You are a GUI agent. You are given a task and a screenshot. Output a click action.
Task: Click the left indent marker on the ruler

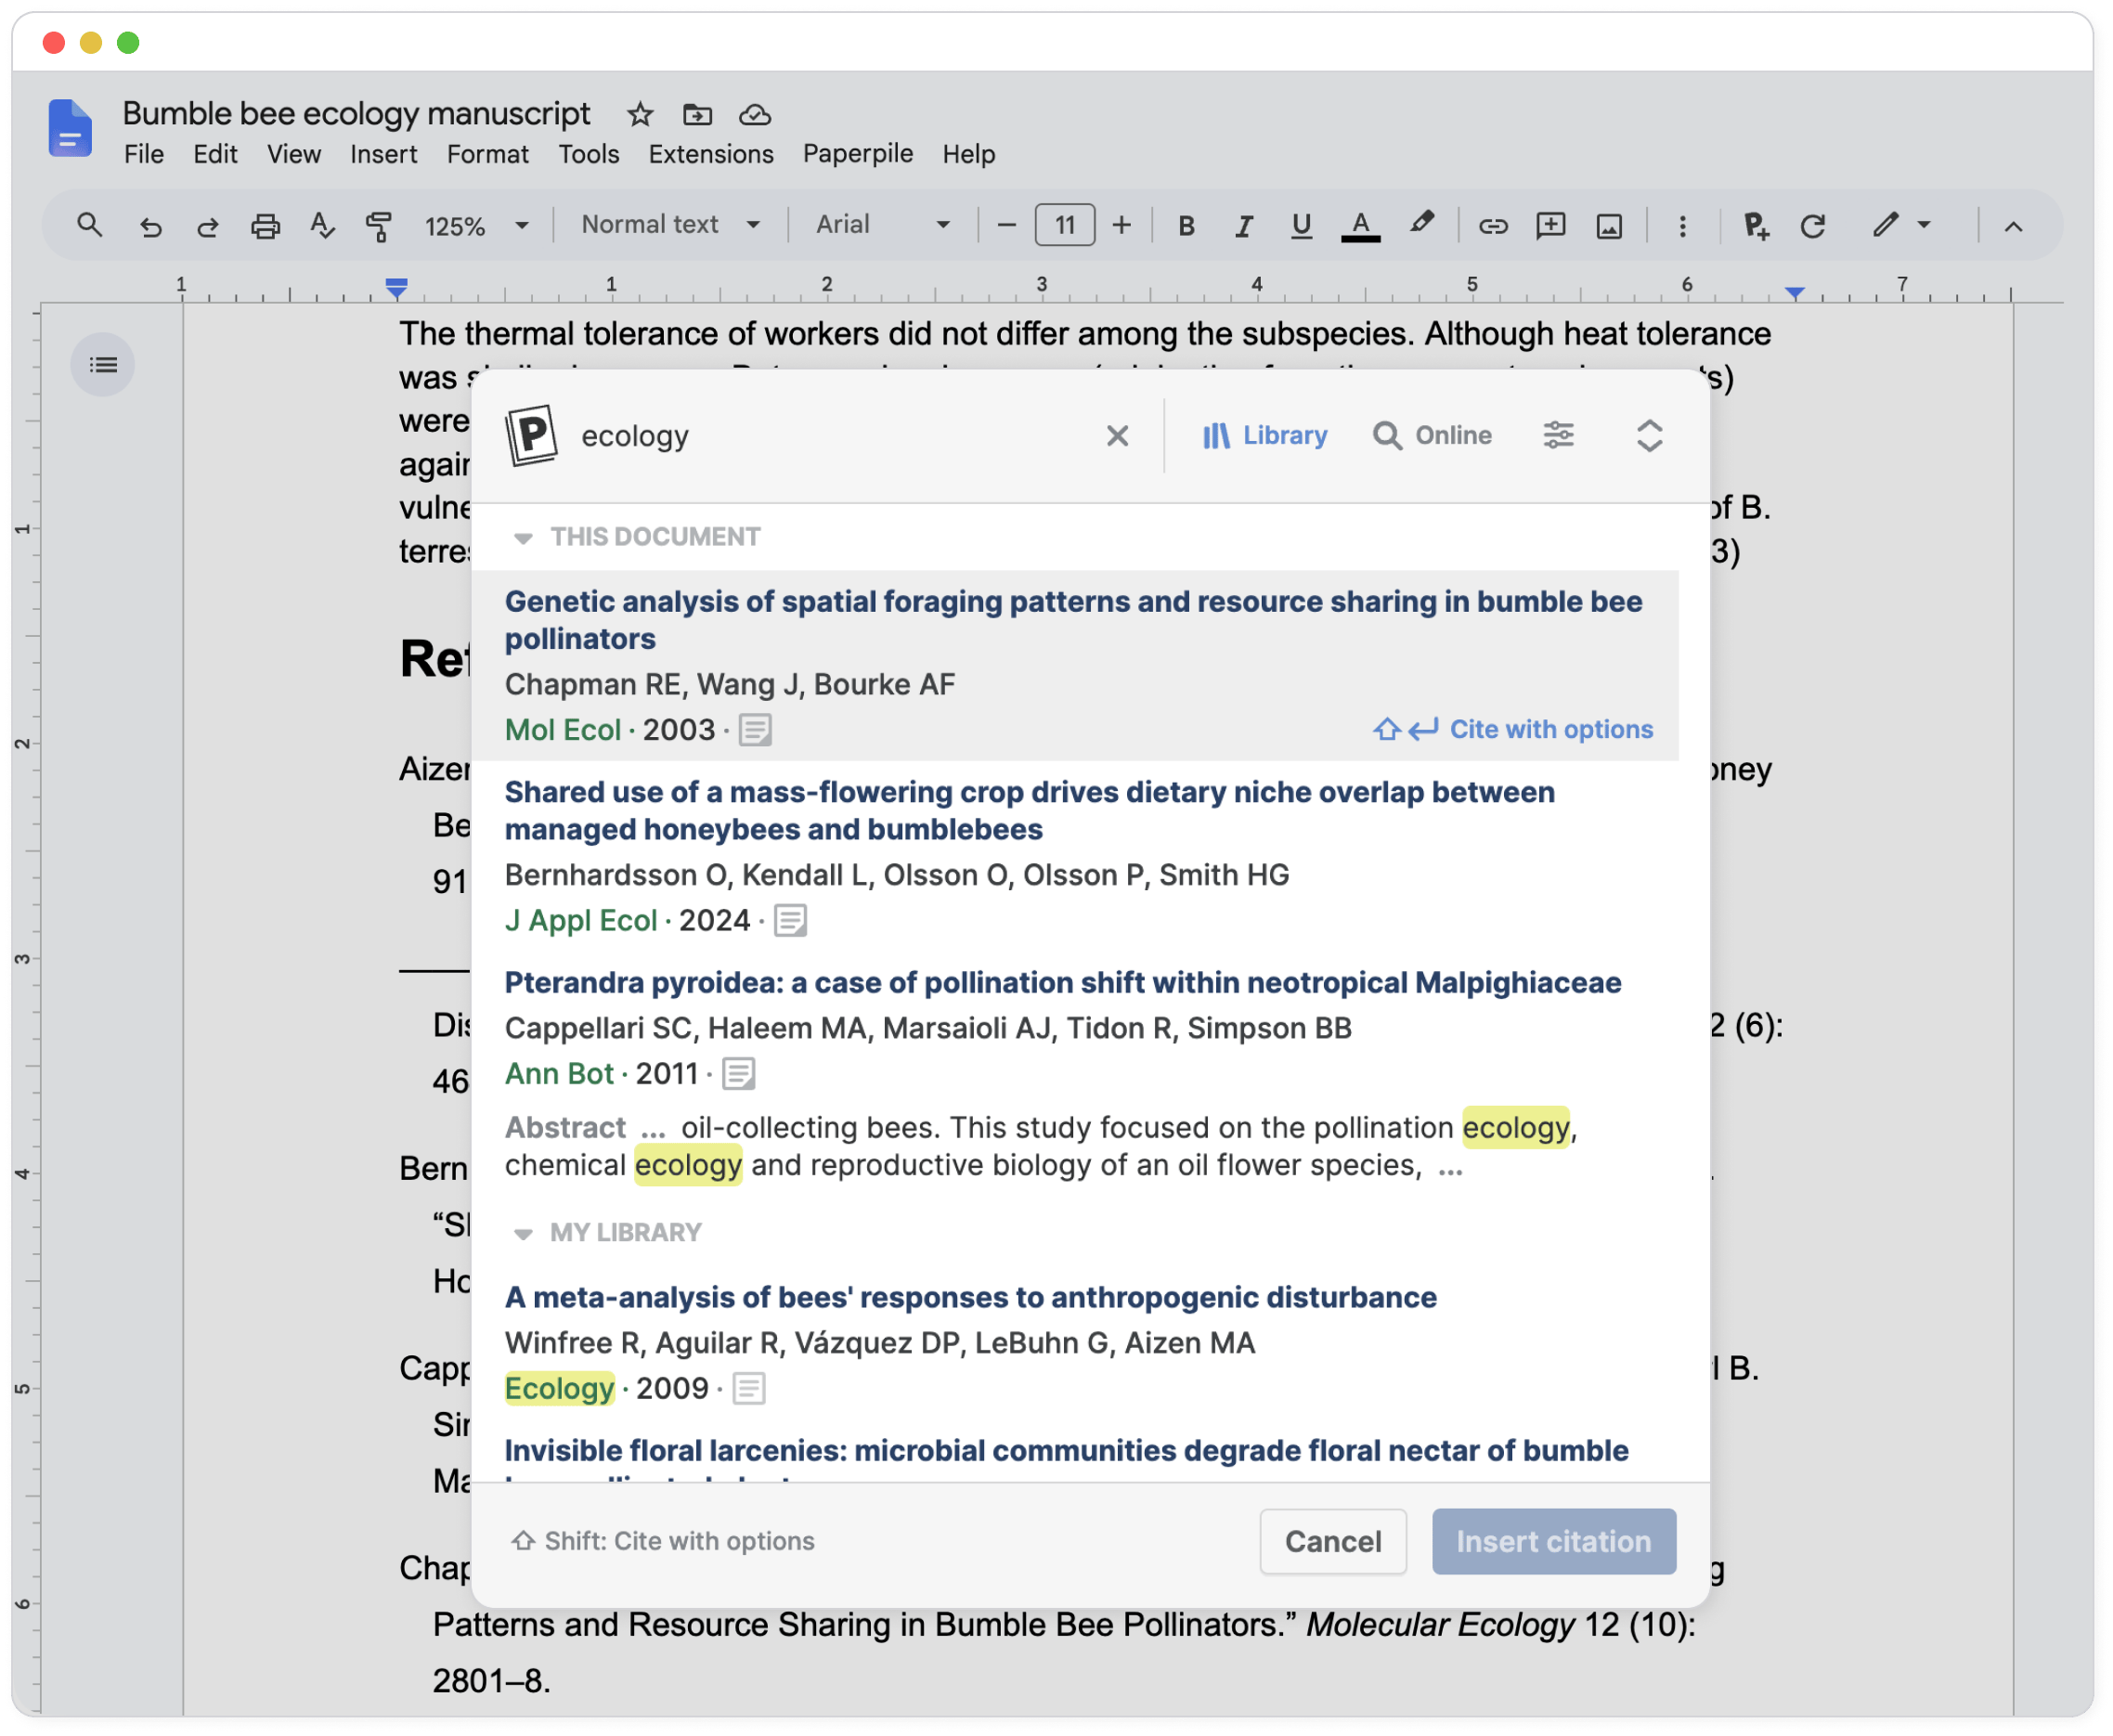pyautogui.click(x=397, y=288)
